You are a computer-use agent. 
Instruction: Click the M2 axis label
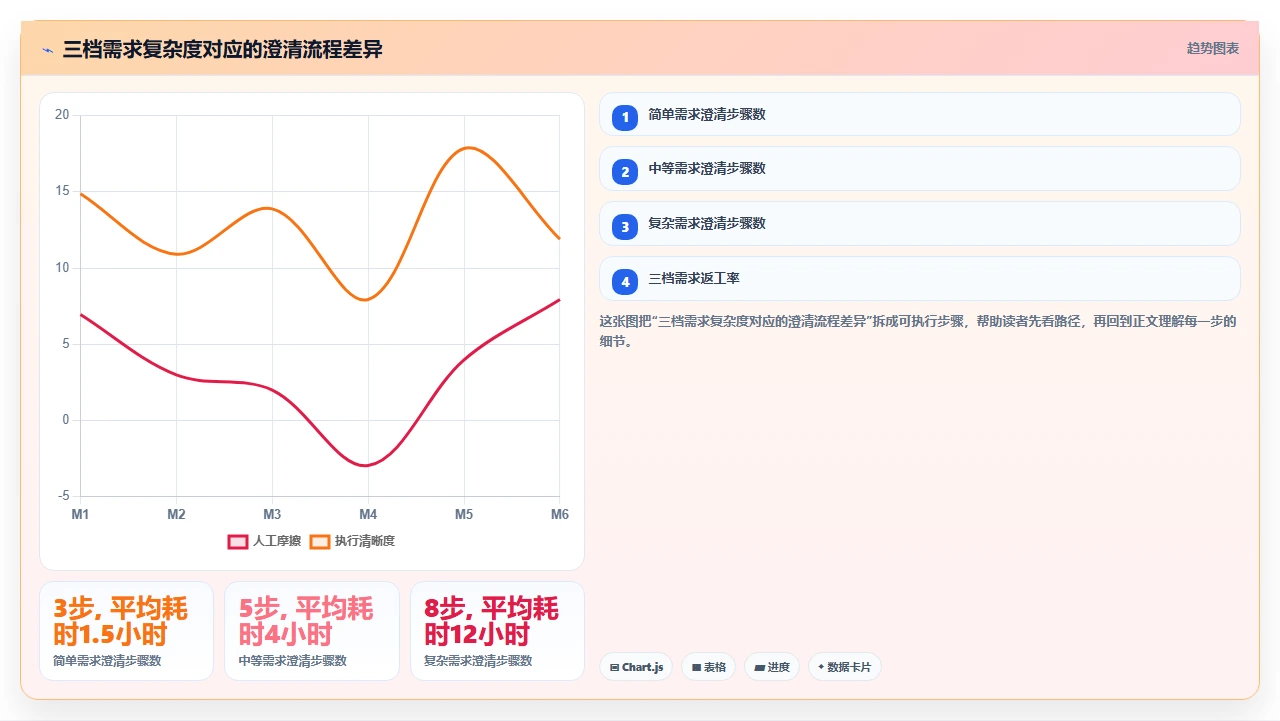(x=176, y=514)
